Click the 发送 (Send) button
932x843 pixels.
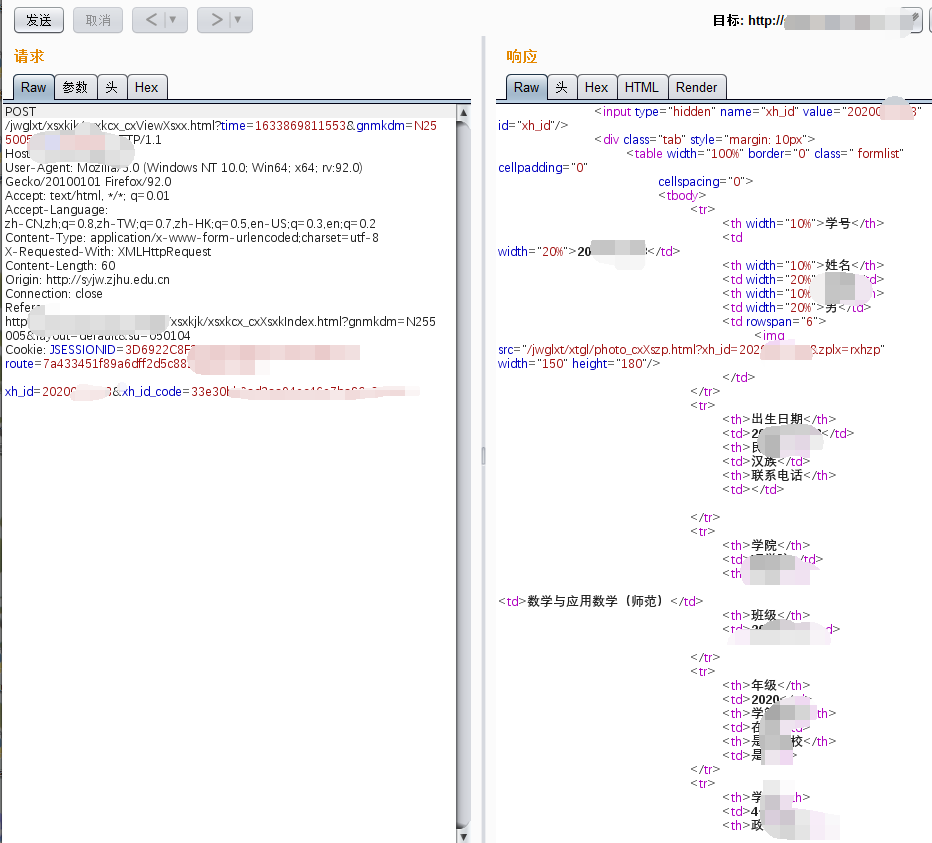coord(39,20)
